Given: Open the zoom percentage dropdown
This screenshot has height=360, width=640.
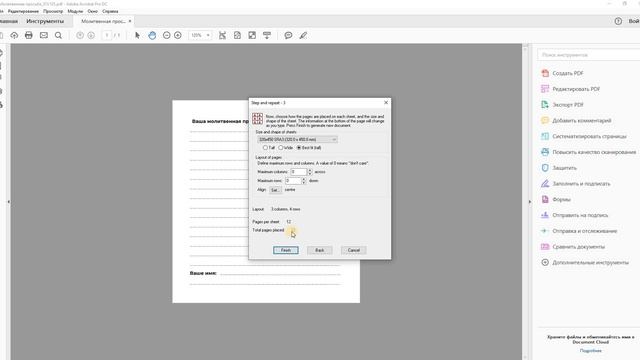Looking at the screenshot, I should (208, 36).
